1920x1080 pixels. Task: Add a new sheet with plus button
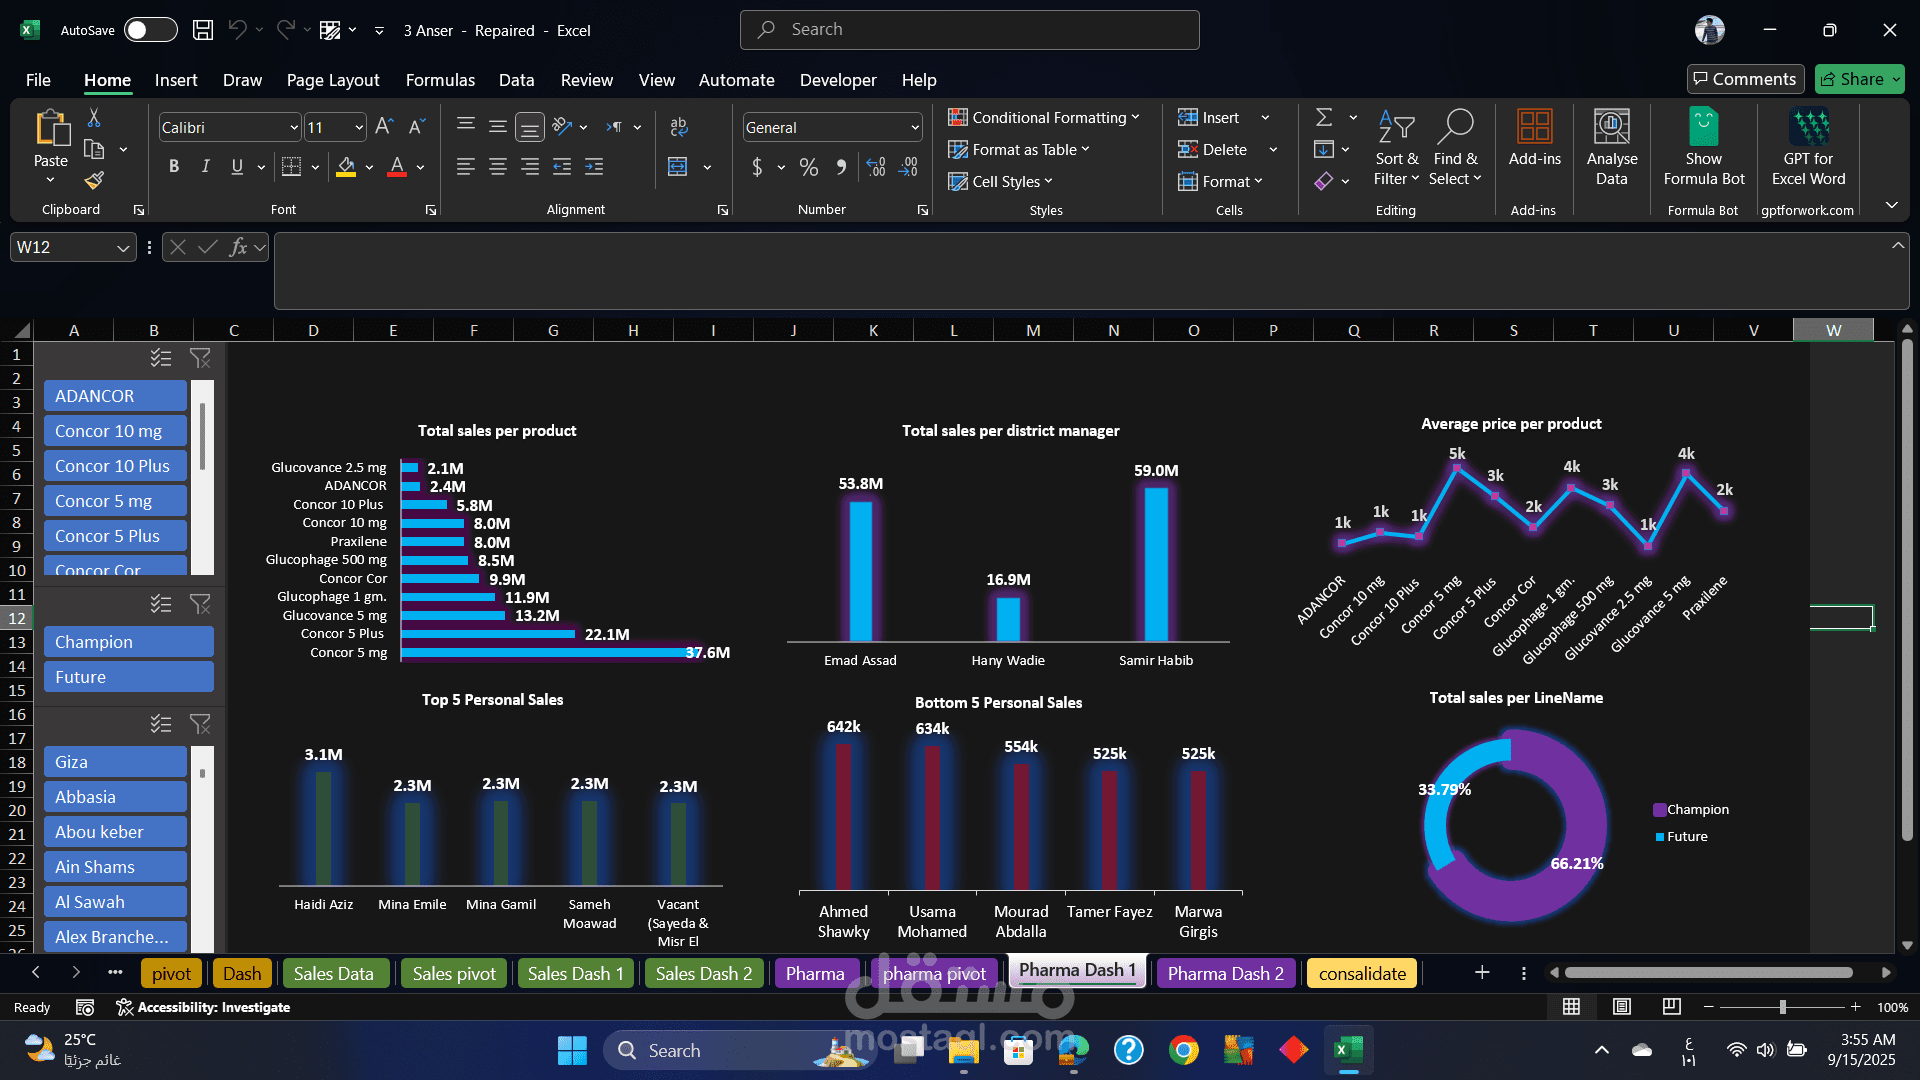click(1482, 972)
